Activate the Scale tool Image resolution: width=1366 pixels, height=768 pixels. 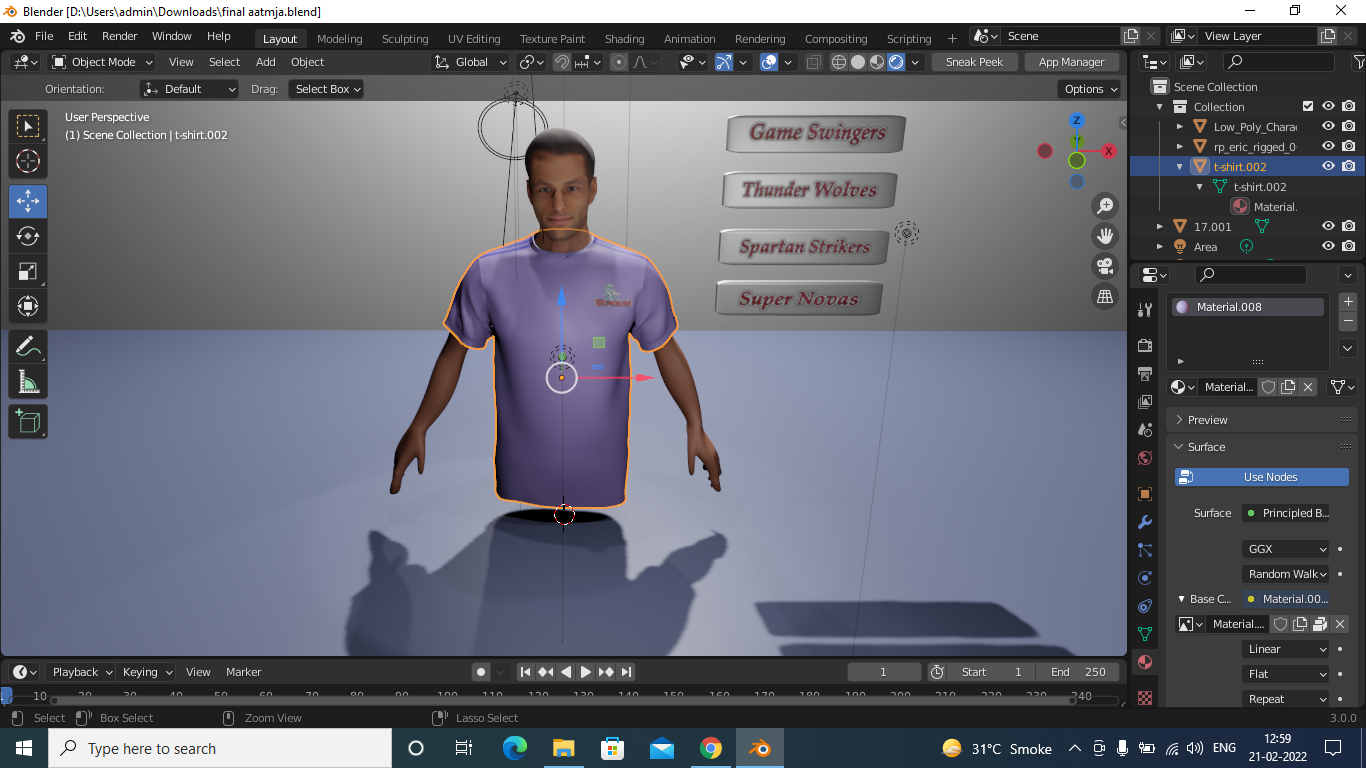[x=28, y=271]
